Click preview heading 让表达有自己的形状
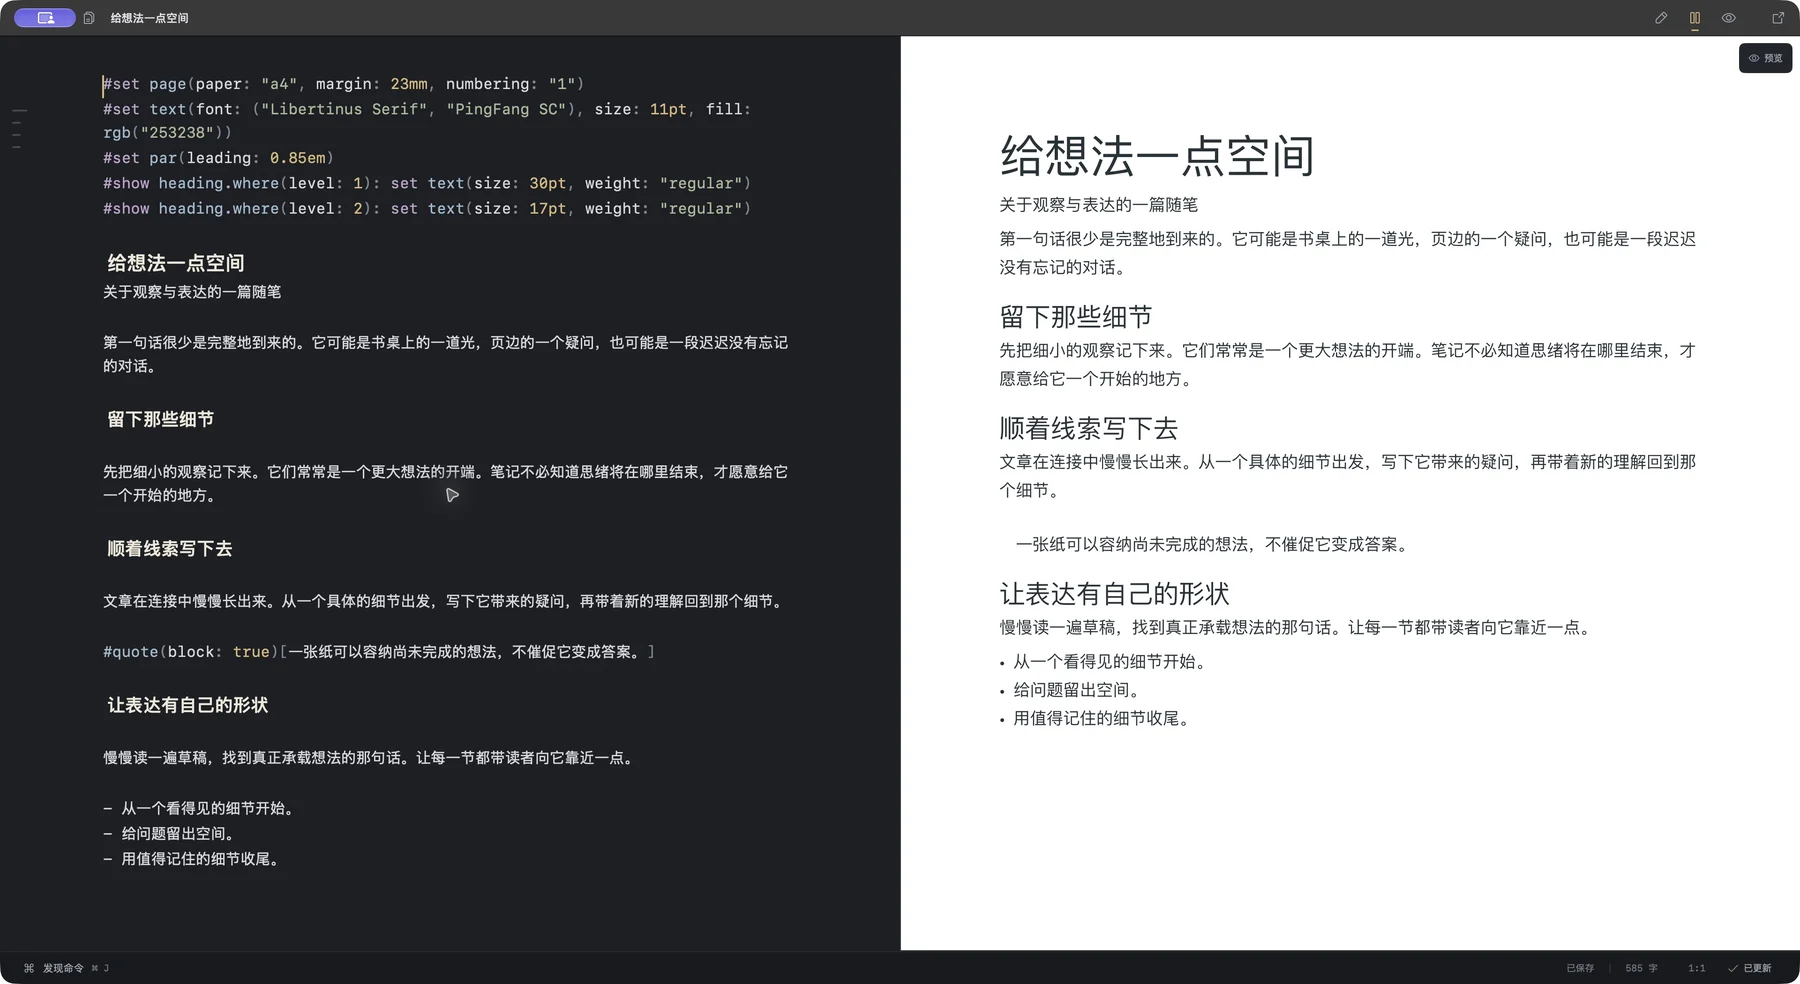 coord(1114,594)
